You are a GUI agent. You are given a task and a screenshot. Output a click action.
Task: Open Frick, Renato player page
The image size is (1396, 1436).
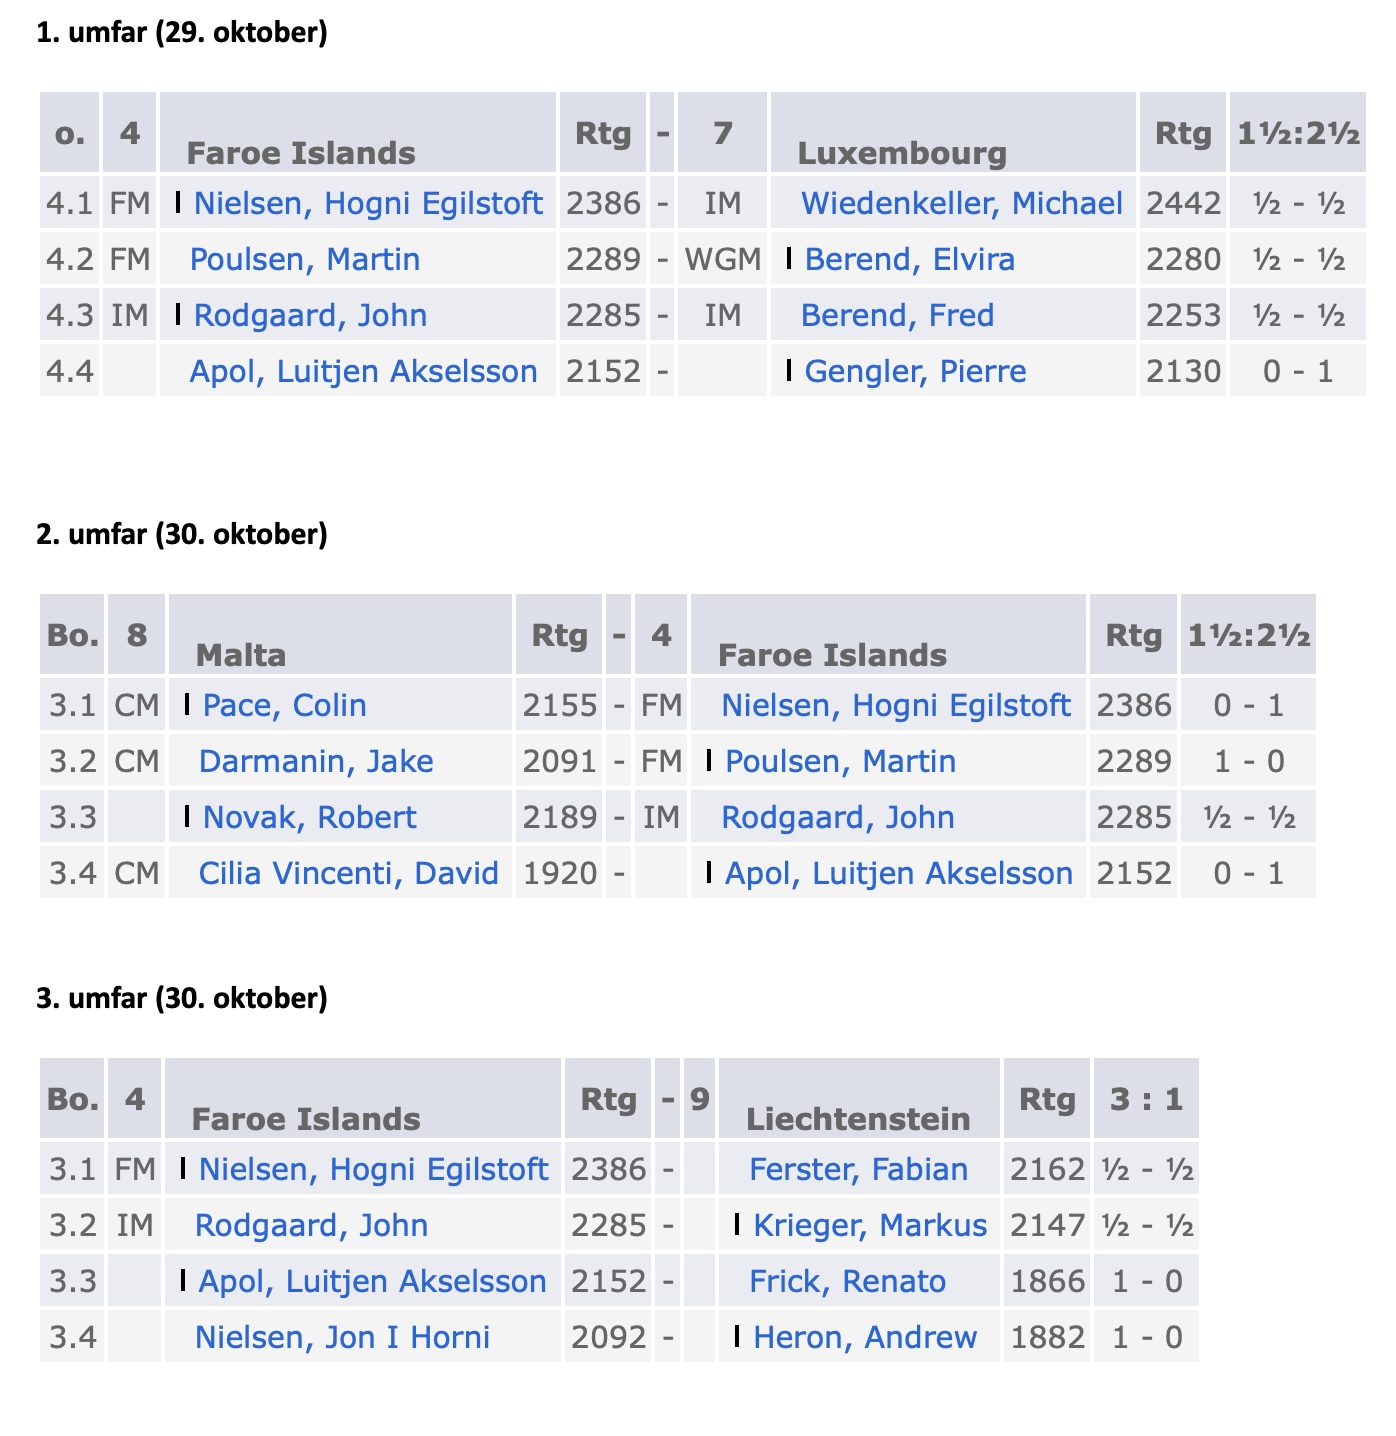coord(847,1281)
